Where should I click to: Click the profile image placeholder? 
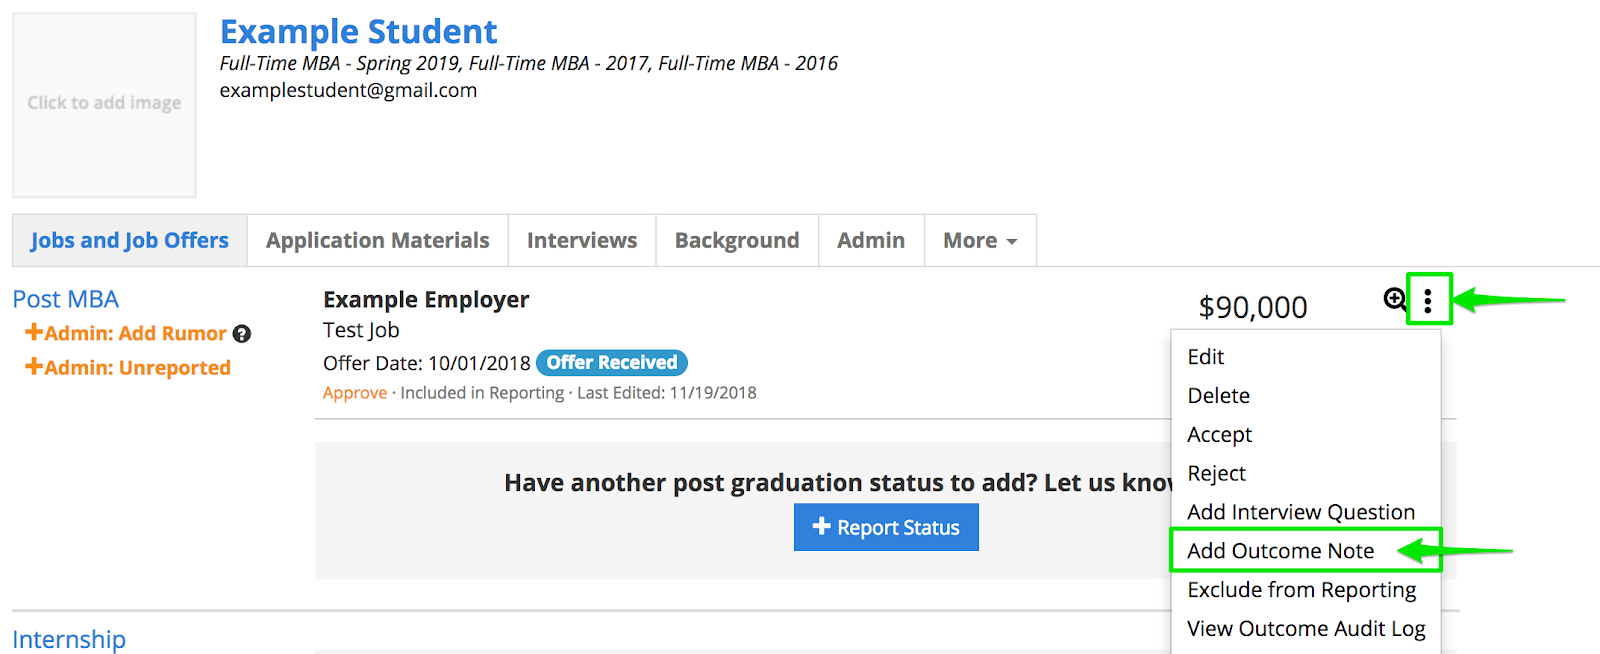[x=104, y=104]
